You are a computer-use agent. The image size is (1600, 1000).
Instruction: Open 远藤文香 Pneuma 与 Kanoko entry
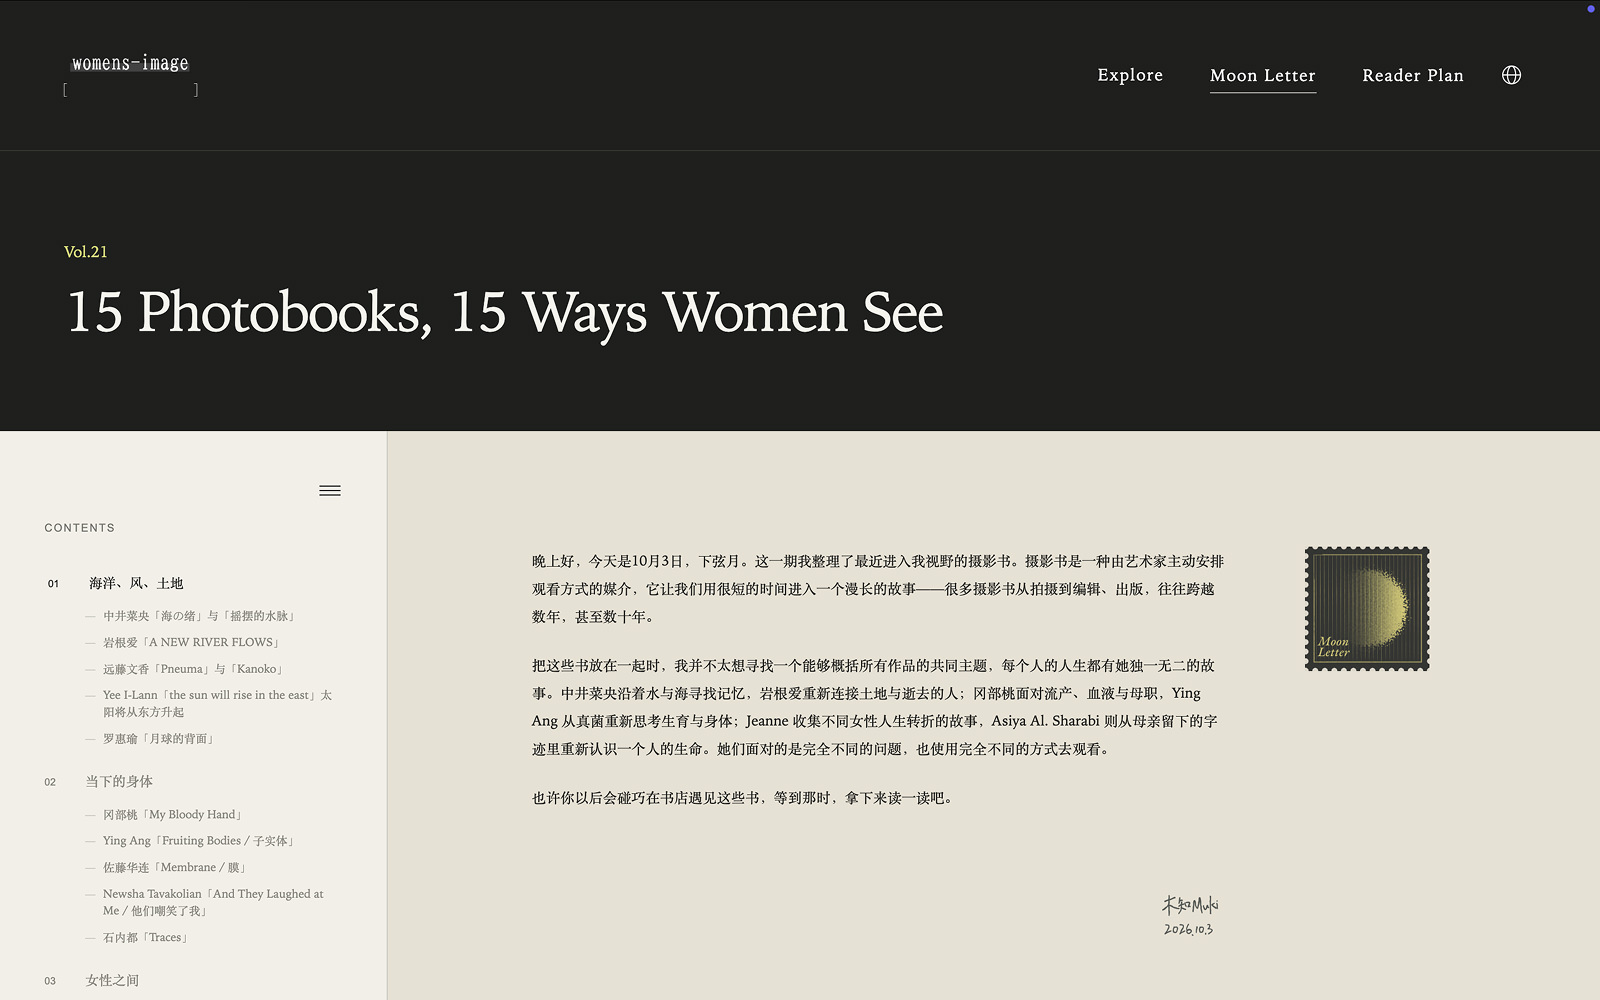[194, 669]
